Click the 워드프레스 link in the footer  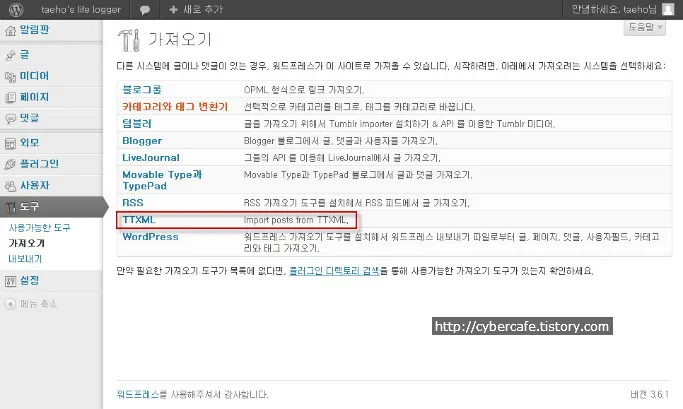[138, 395]
